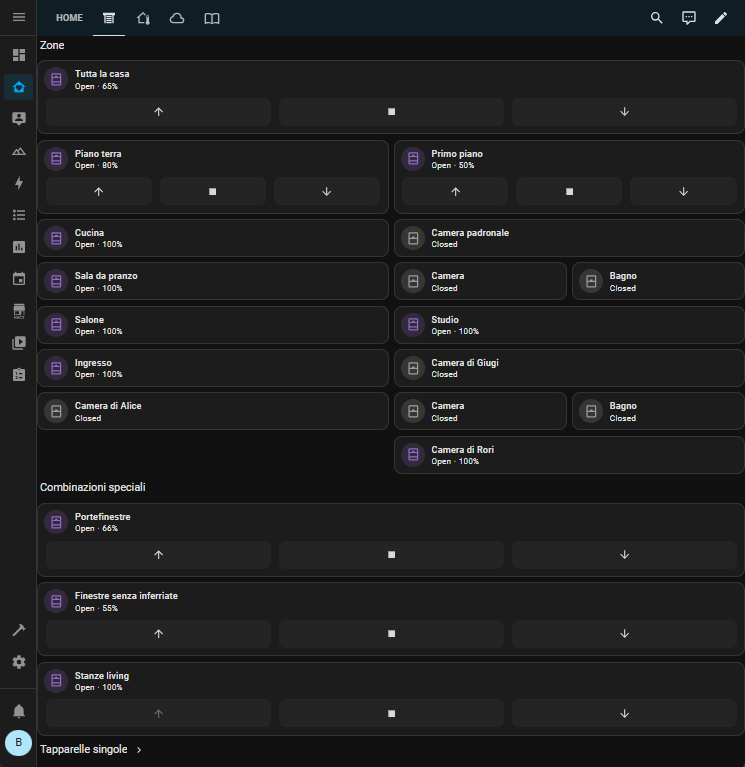Expand the Tapparelle singole section
The image size is (745, 767).
pyautogui.click(x=91, y=749)
